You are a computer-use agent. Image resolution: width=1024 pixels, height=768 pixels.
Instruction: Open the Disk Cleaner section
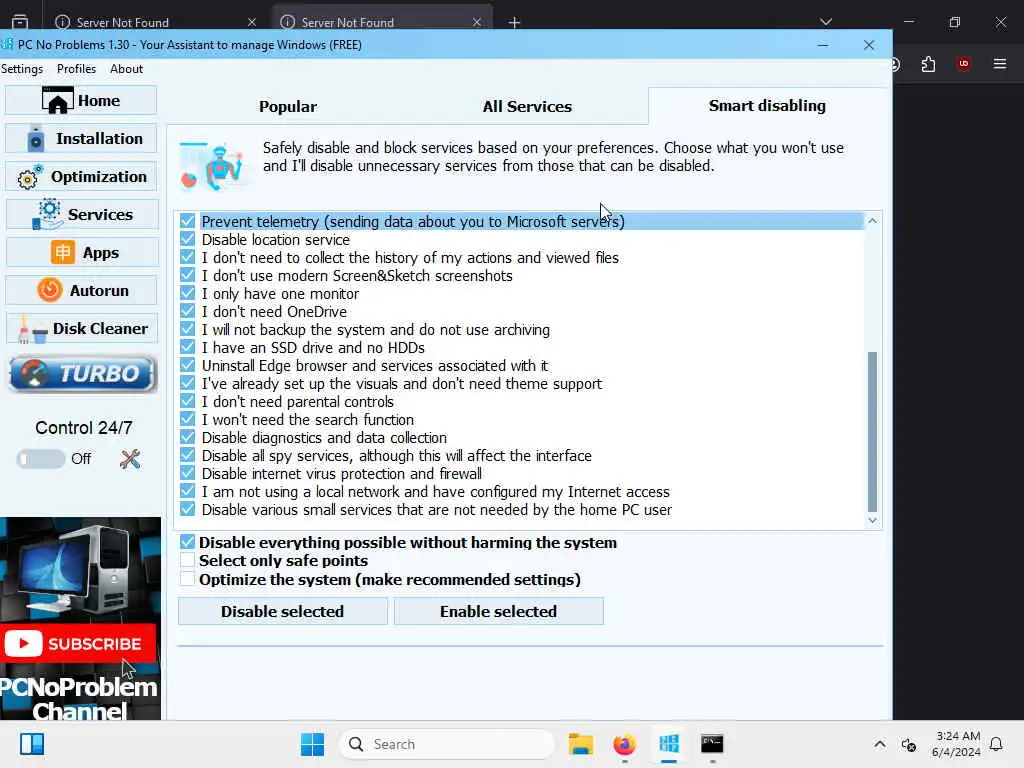coord(81,328)
